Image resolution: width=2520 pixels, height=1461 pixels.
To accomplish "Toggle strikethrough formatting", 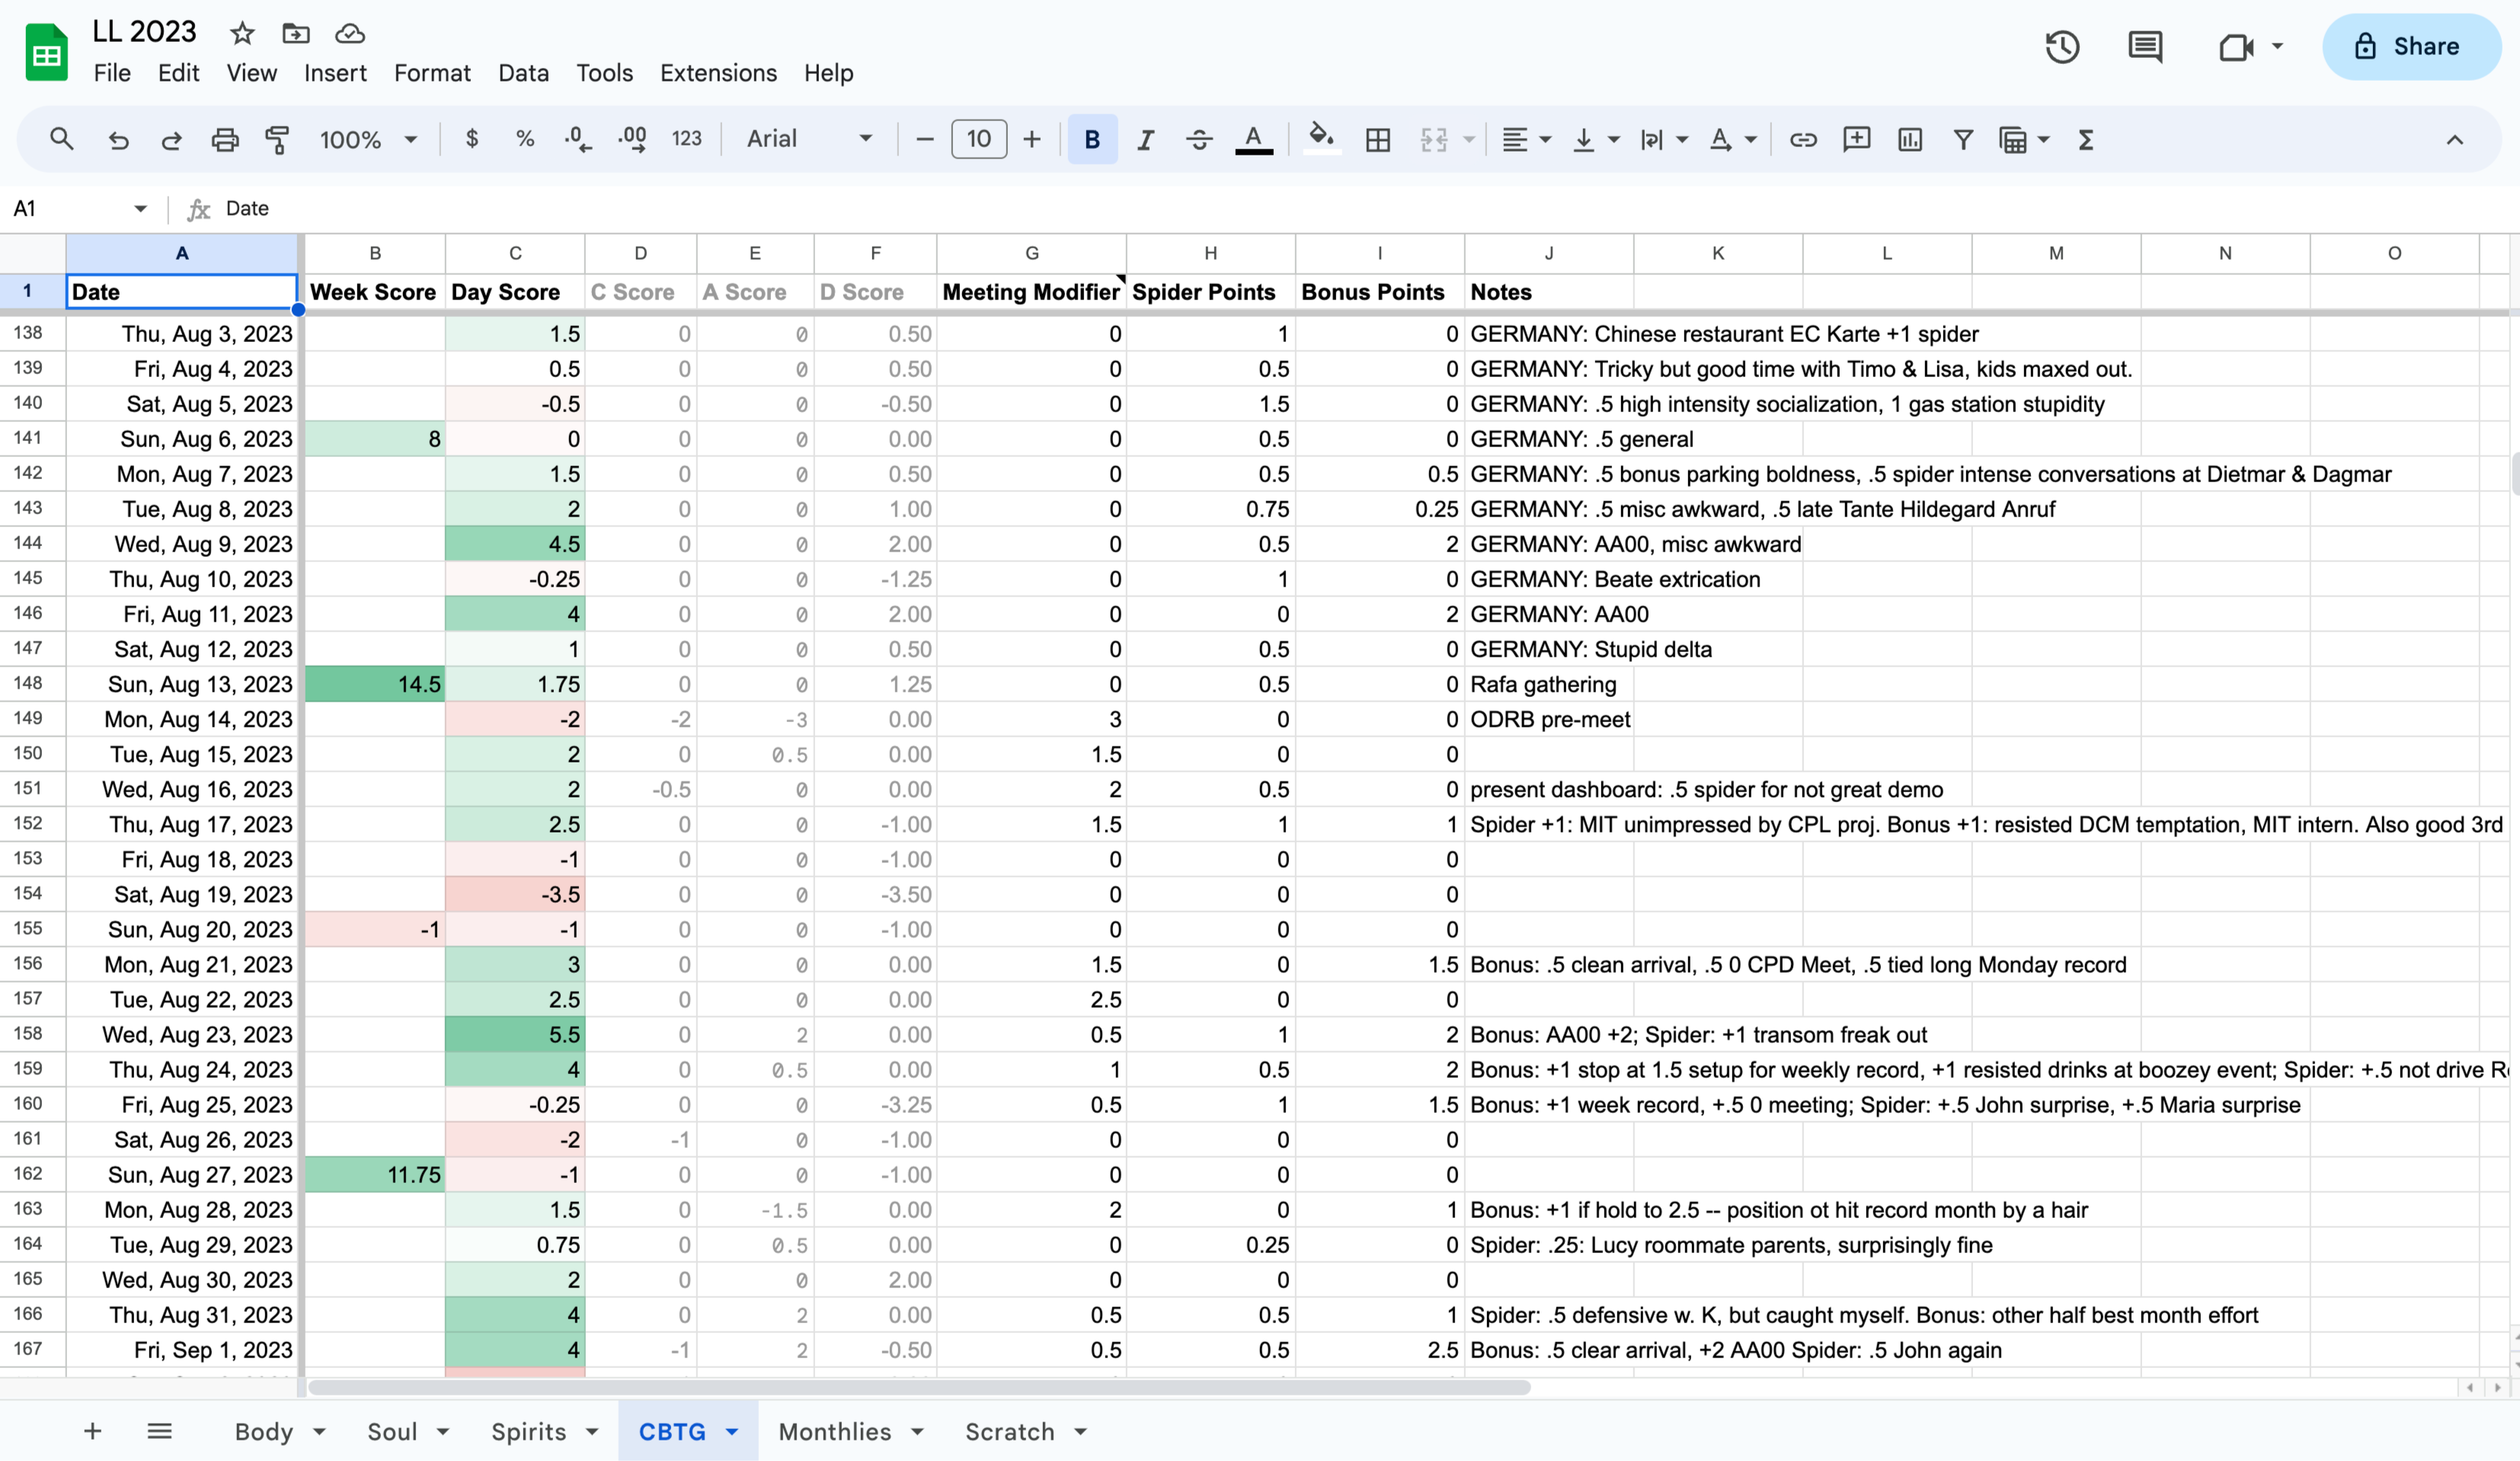I will tap(1199, 139).
